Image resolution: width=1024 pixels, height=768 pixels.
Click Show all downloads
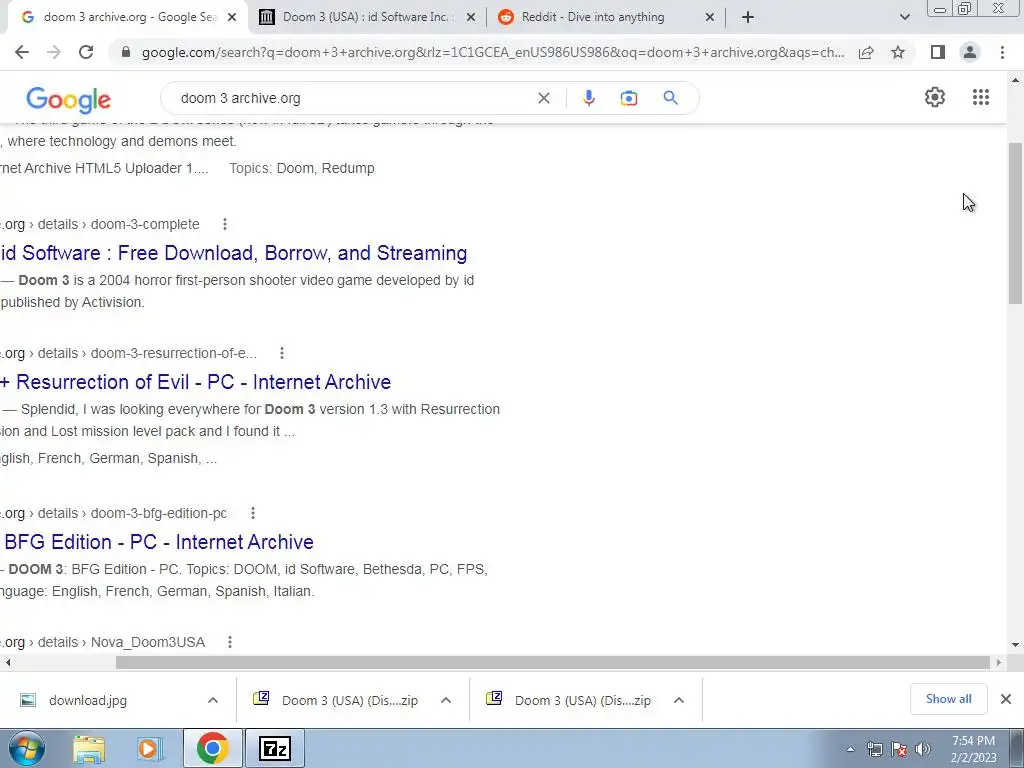(948, 699)
